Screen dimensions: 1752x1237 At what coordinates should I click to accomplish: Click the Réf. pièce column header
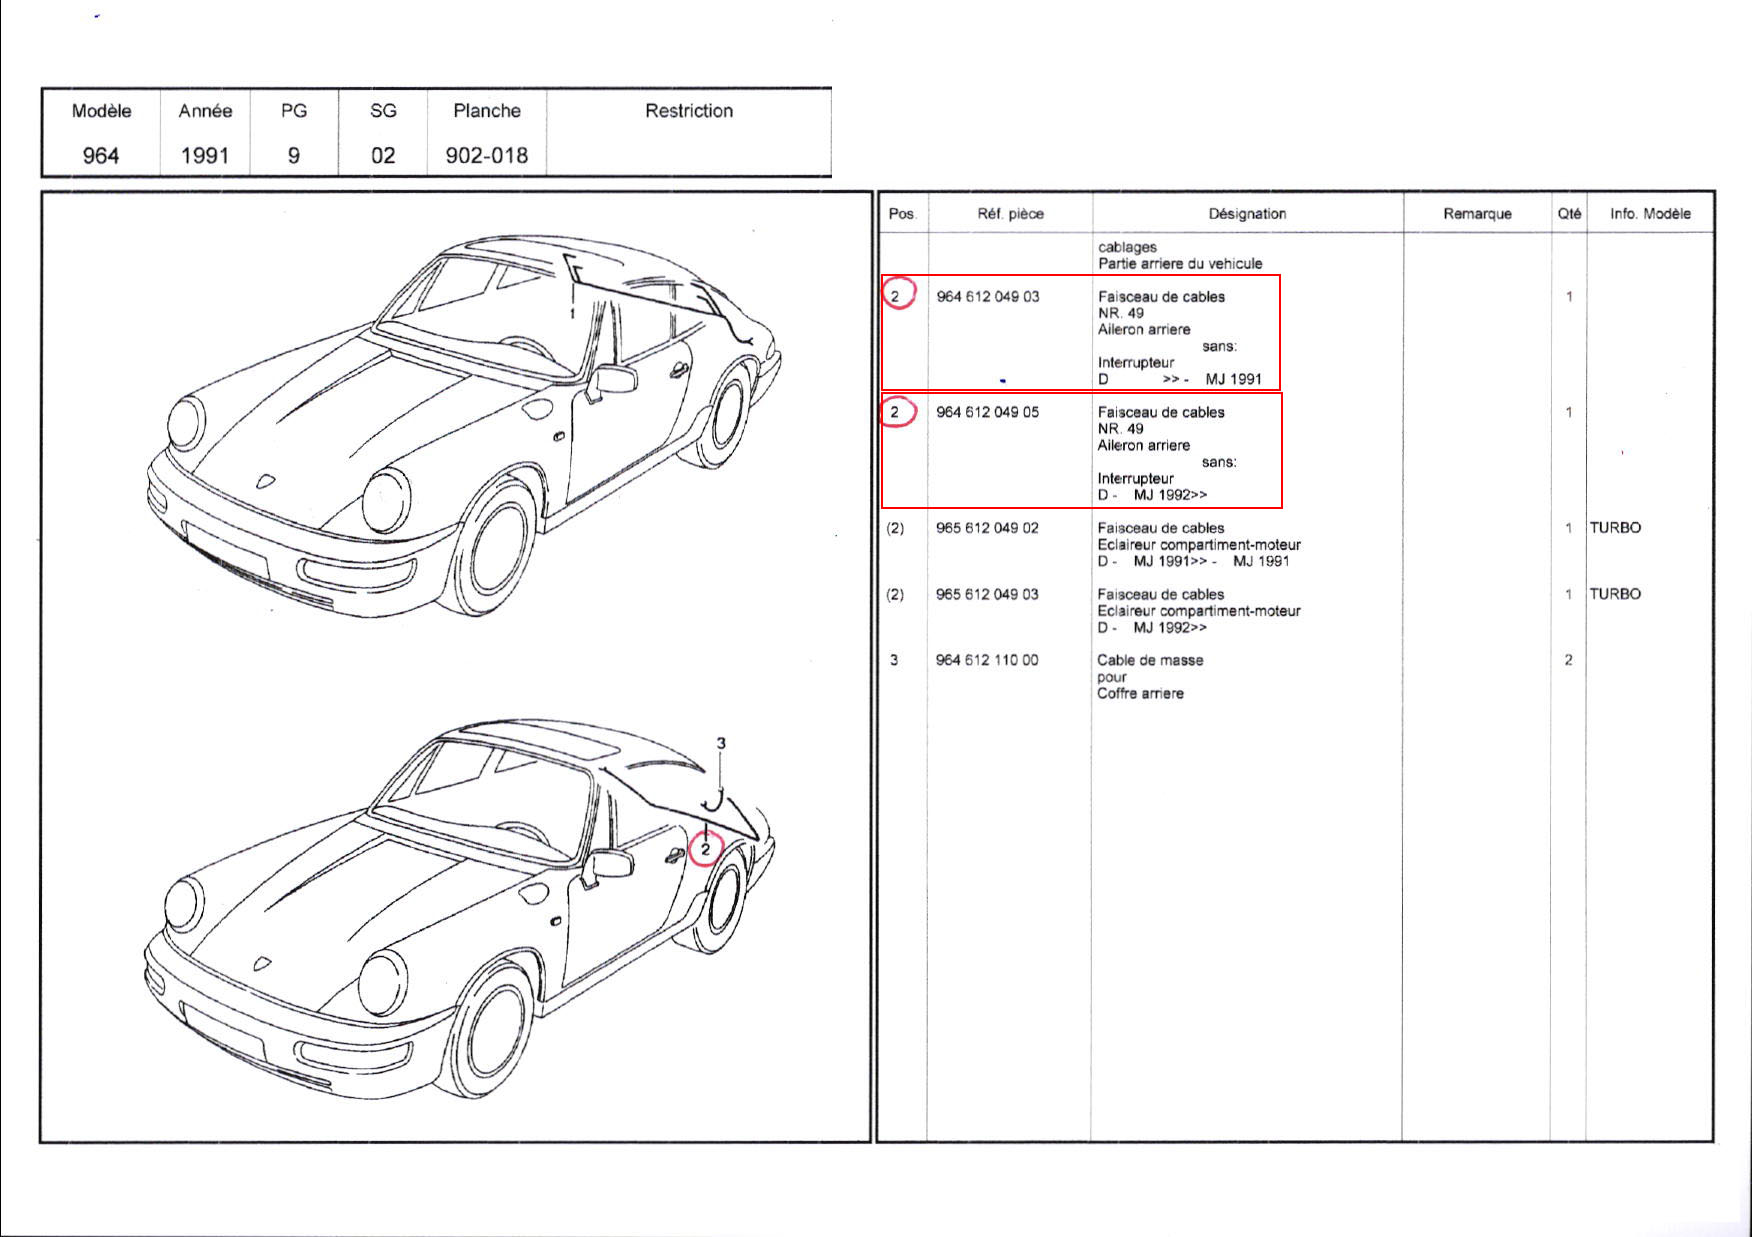pos(1010,213)
